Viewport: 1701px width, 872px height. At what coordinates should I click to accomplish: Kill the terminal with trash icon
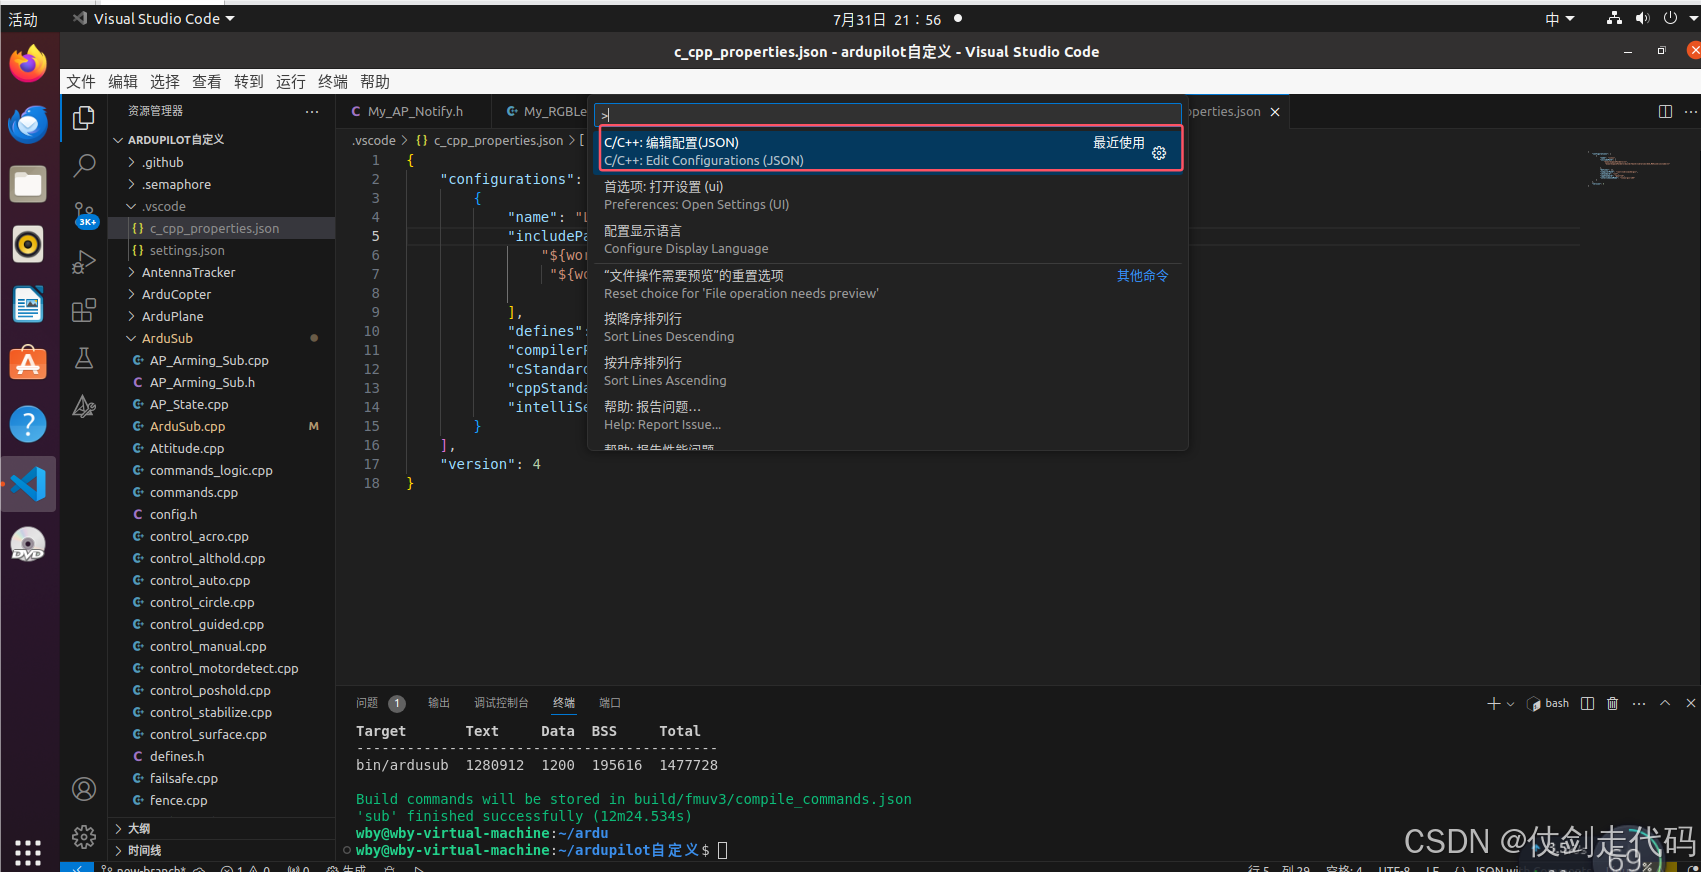click(x=1612, y=703)
